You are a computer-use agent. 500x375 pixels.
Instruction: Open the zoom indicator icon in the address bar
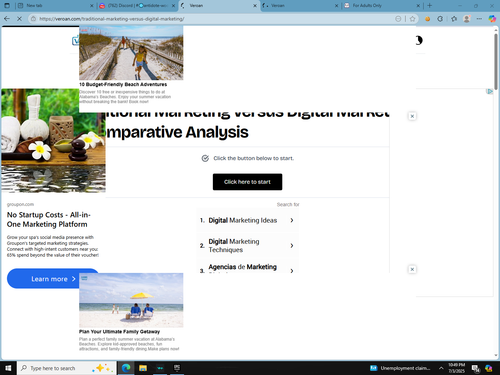(x=398, y=19)
